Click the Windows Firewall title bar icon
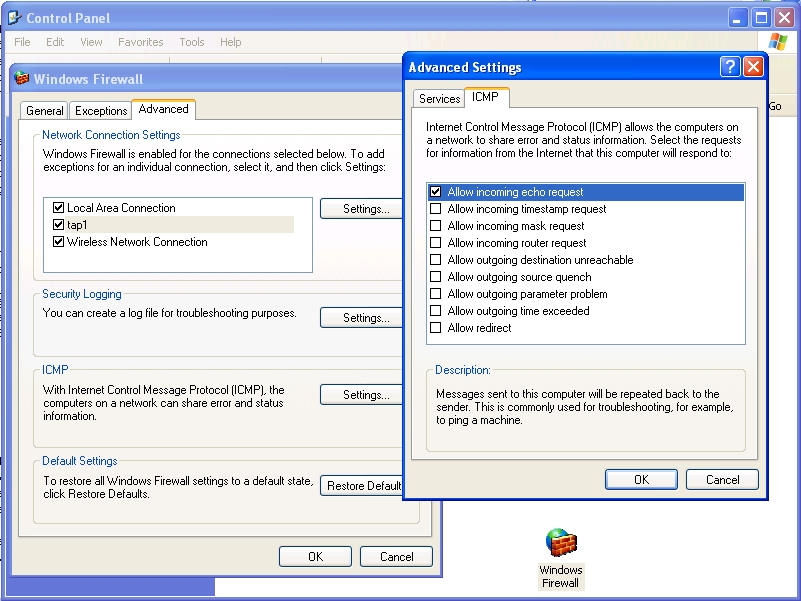 click(x=21, y=79)
